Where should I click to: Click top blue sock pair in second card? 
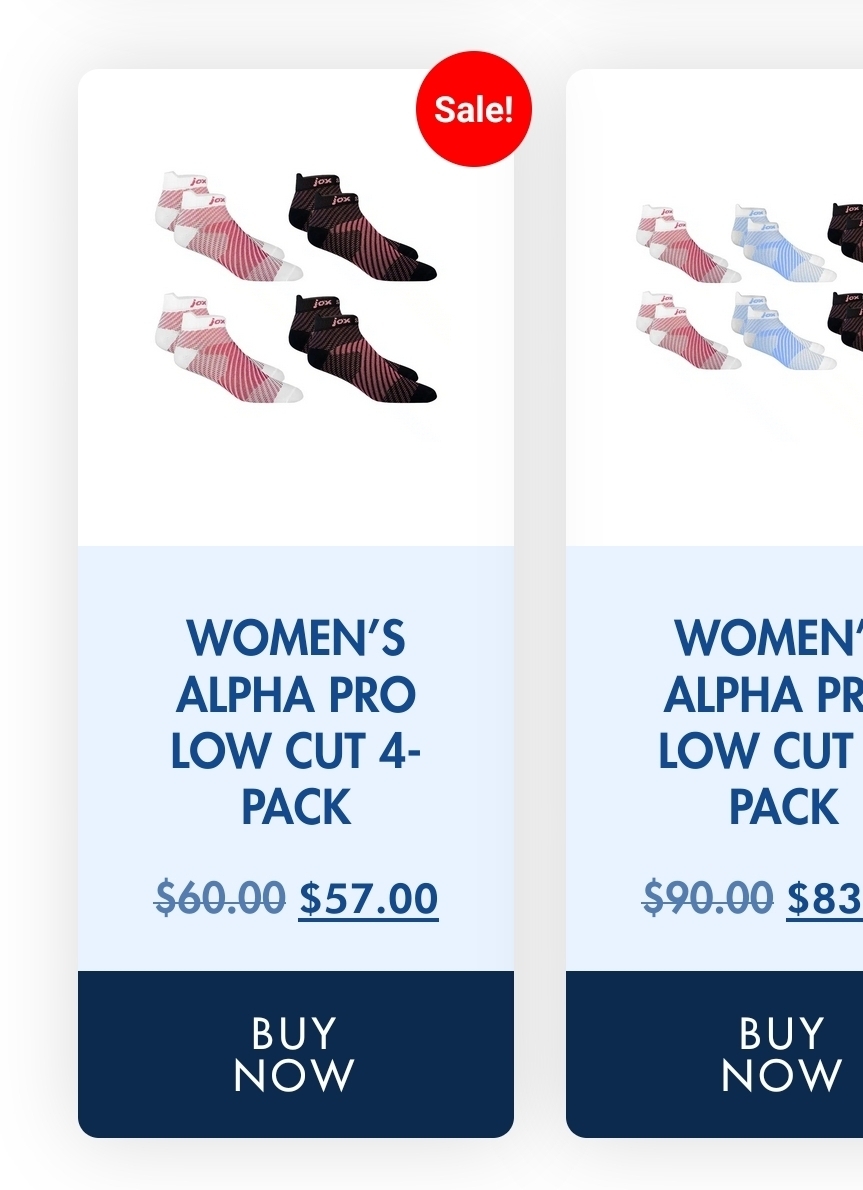pyautogui.click(x=775, y=243)
